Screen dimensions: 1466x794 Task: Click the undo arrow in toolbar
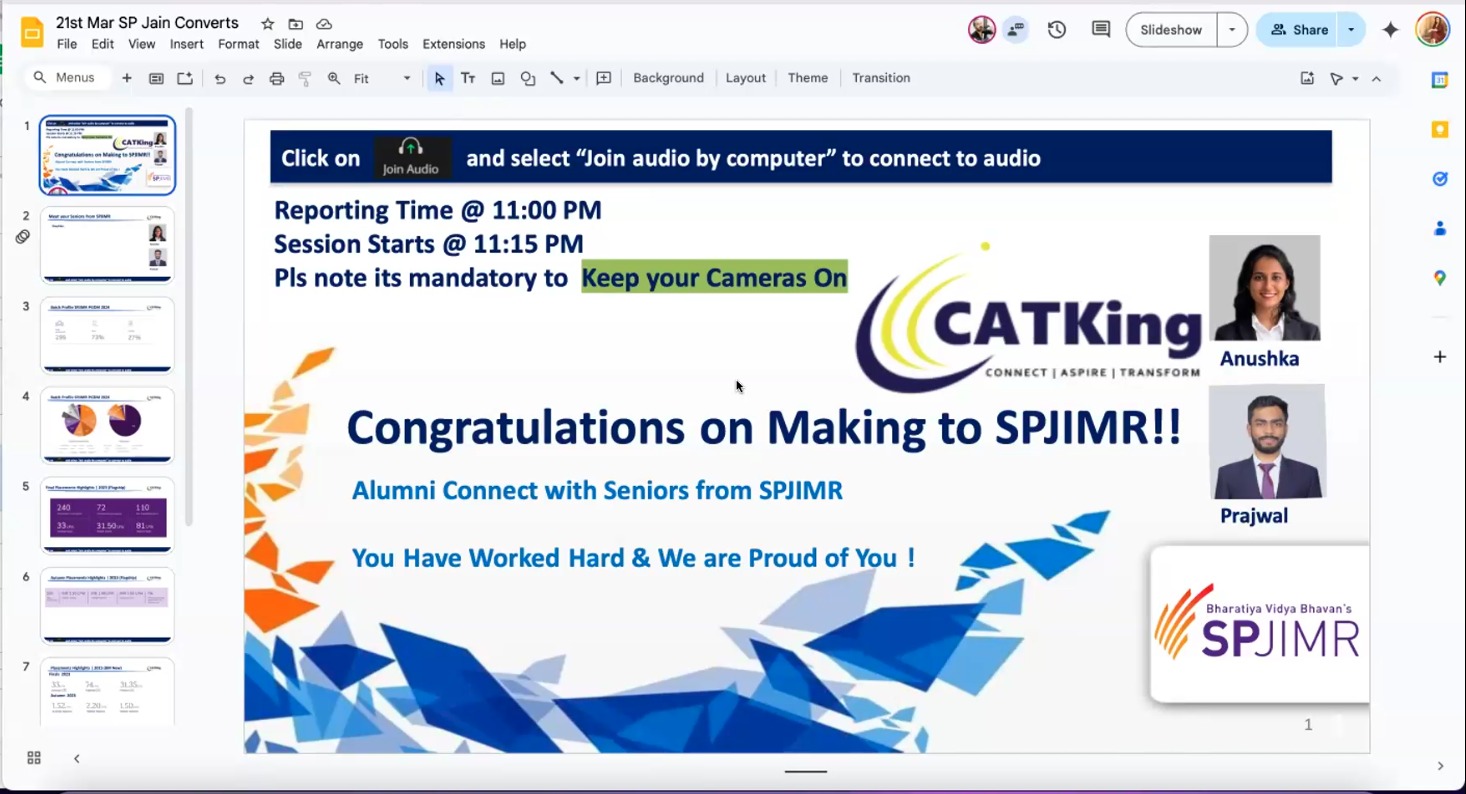click(220, 78)
